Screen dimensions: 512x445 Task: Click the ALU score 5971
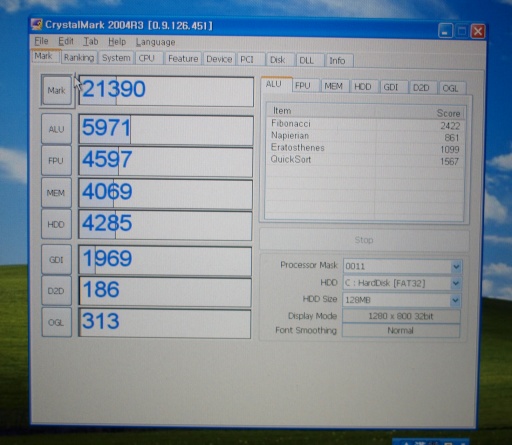[166, 130]
